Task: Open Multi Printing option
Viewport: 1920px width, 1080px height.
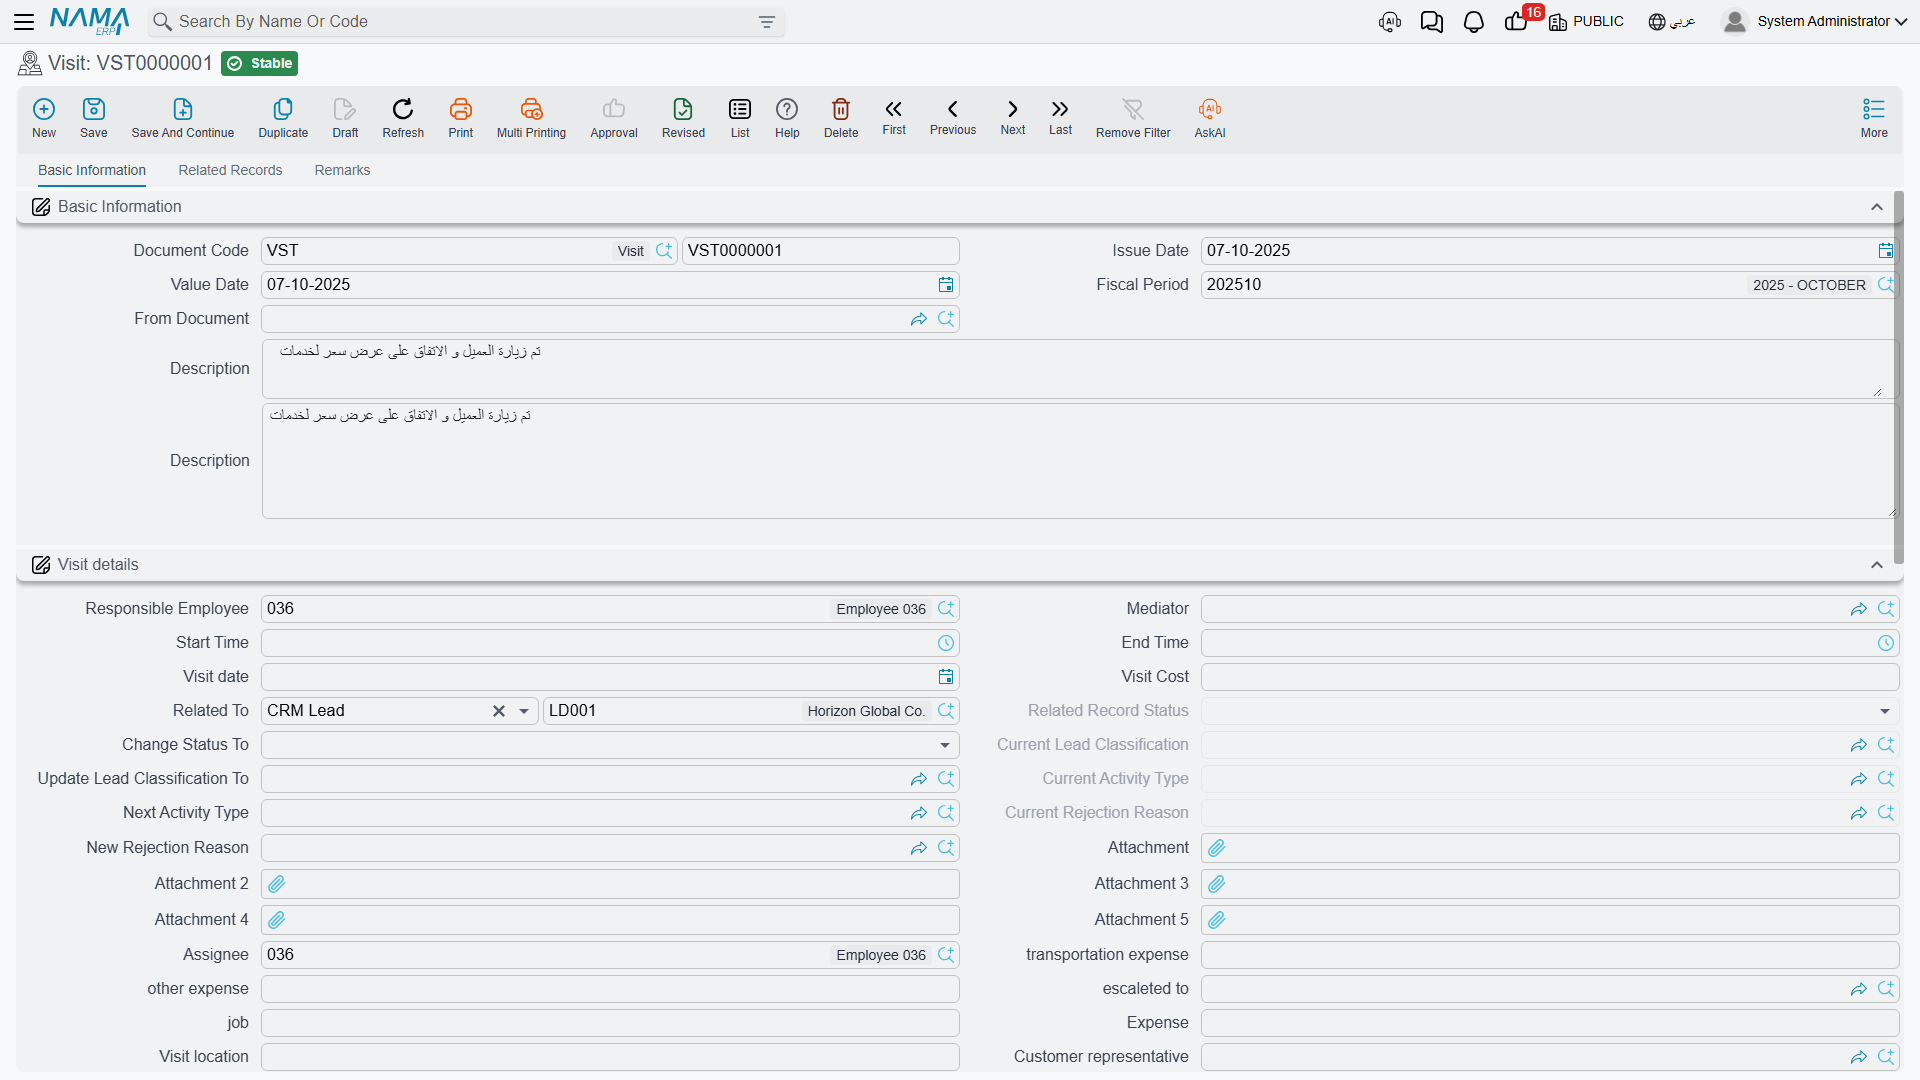Action: coord(531,118)
